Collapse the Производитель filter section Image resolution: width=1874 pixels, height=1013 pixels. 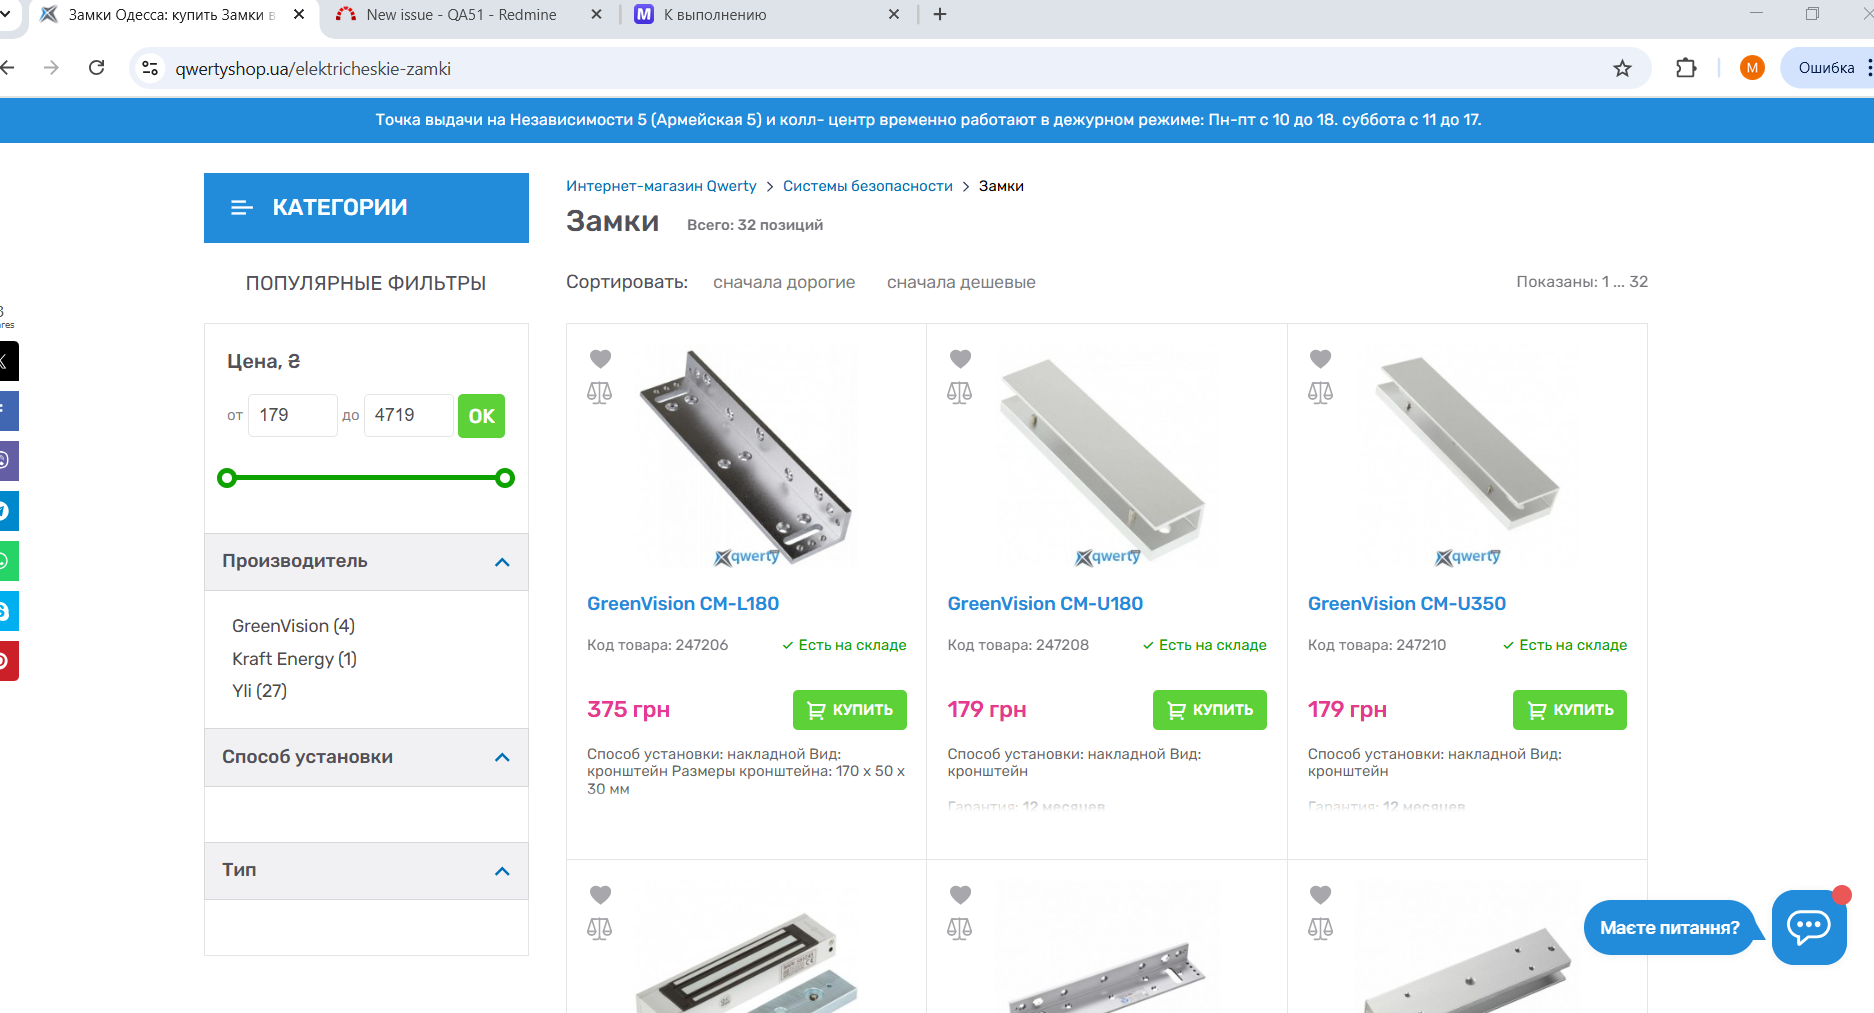(502, 562)
